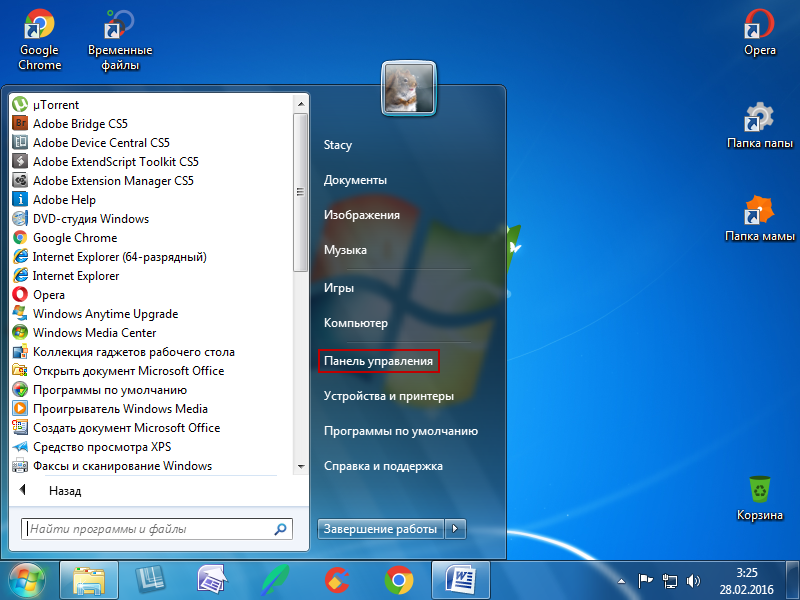
Task: Open the Action Center flag in the tray
Action: pos(645,581)
